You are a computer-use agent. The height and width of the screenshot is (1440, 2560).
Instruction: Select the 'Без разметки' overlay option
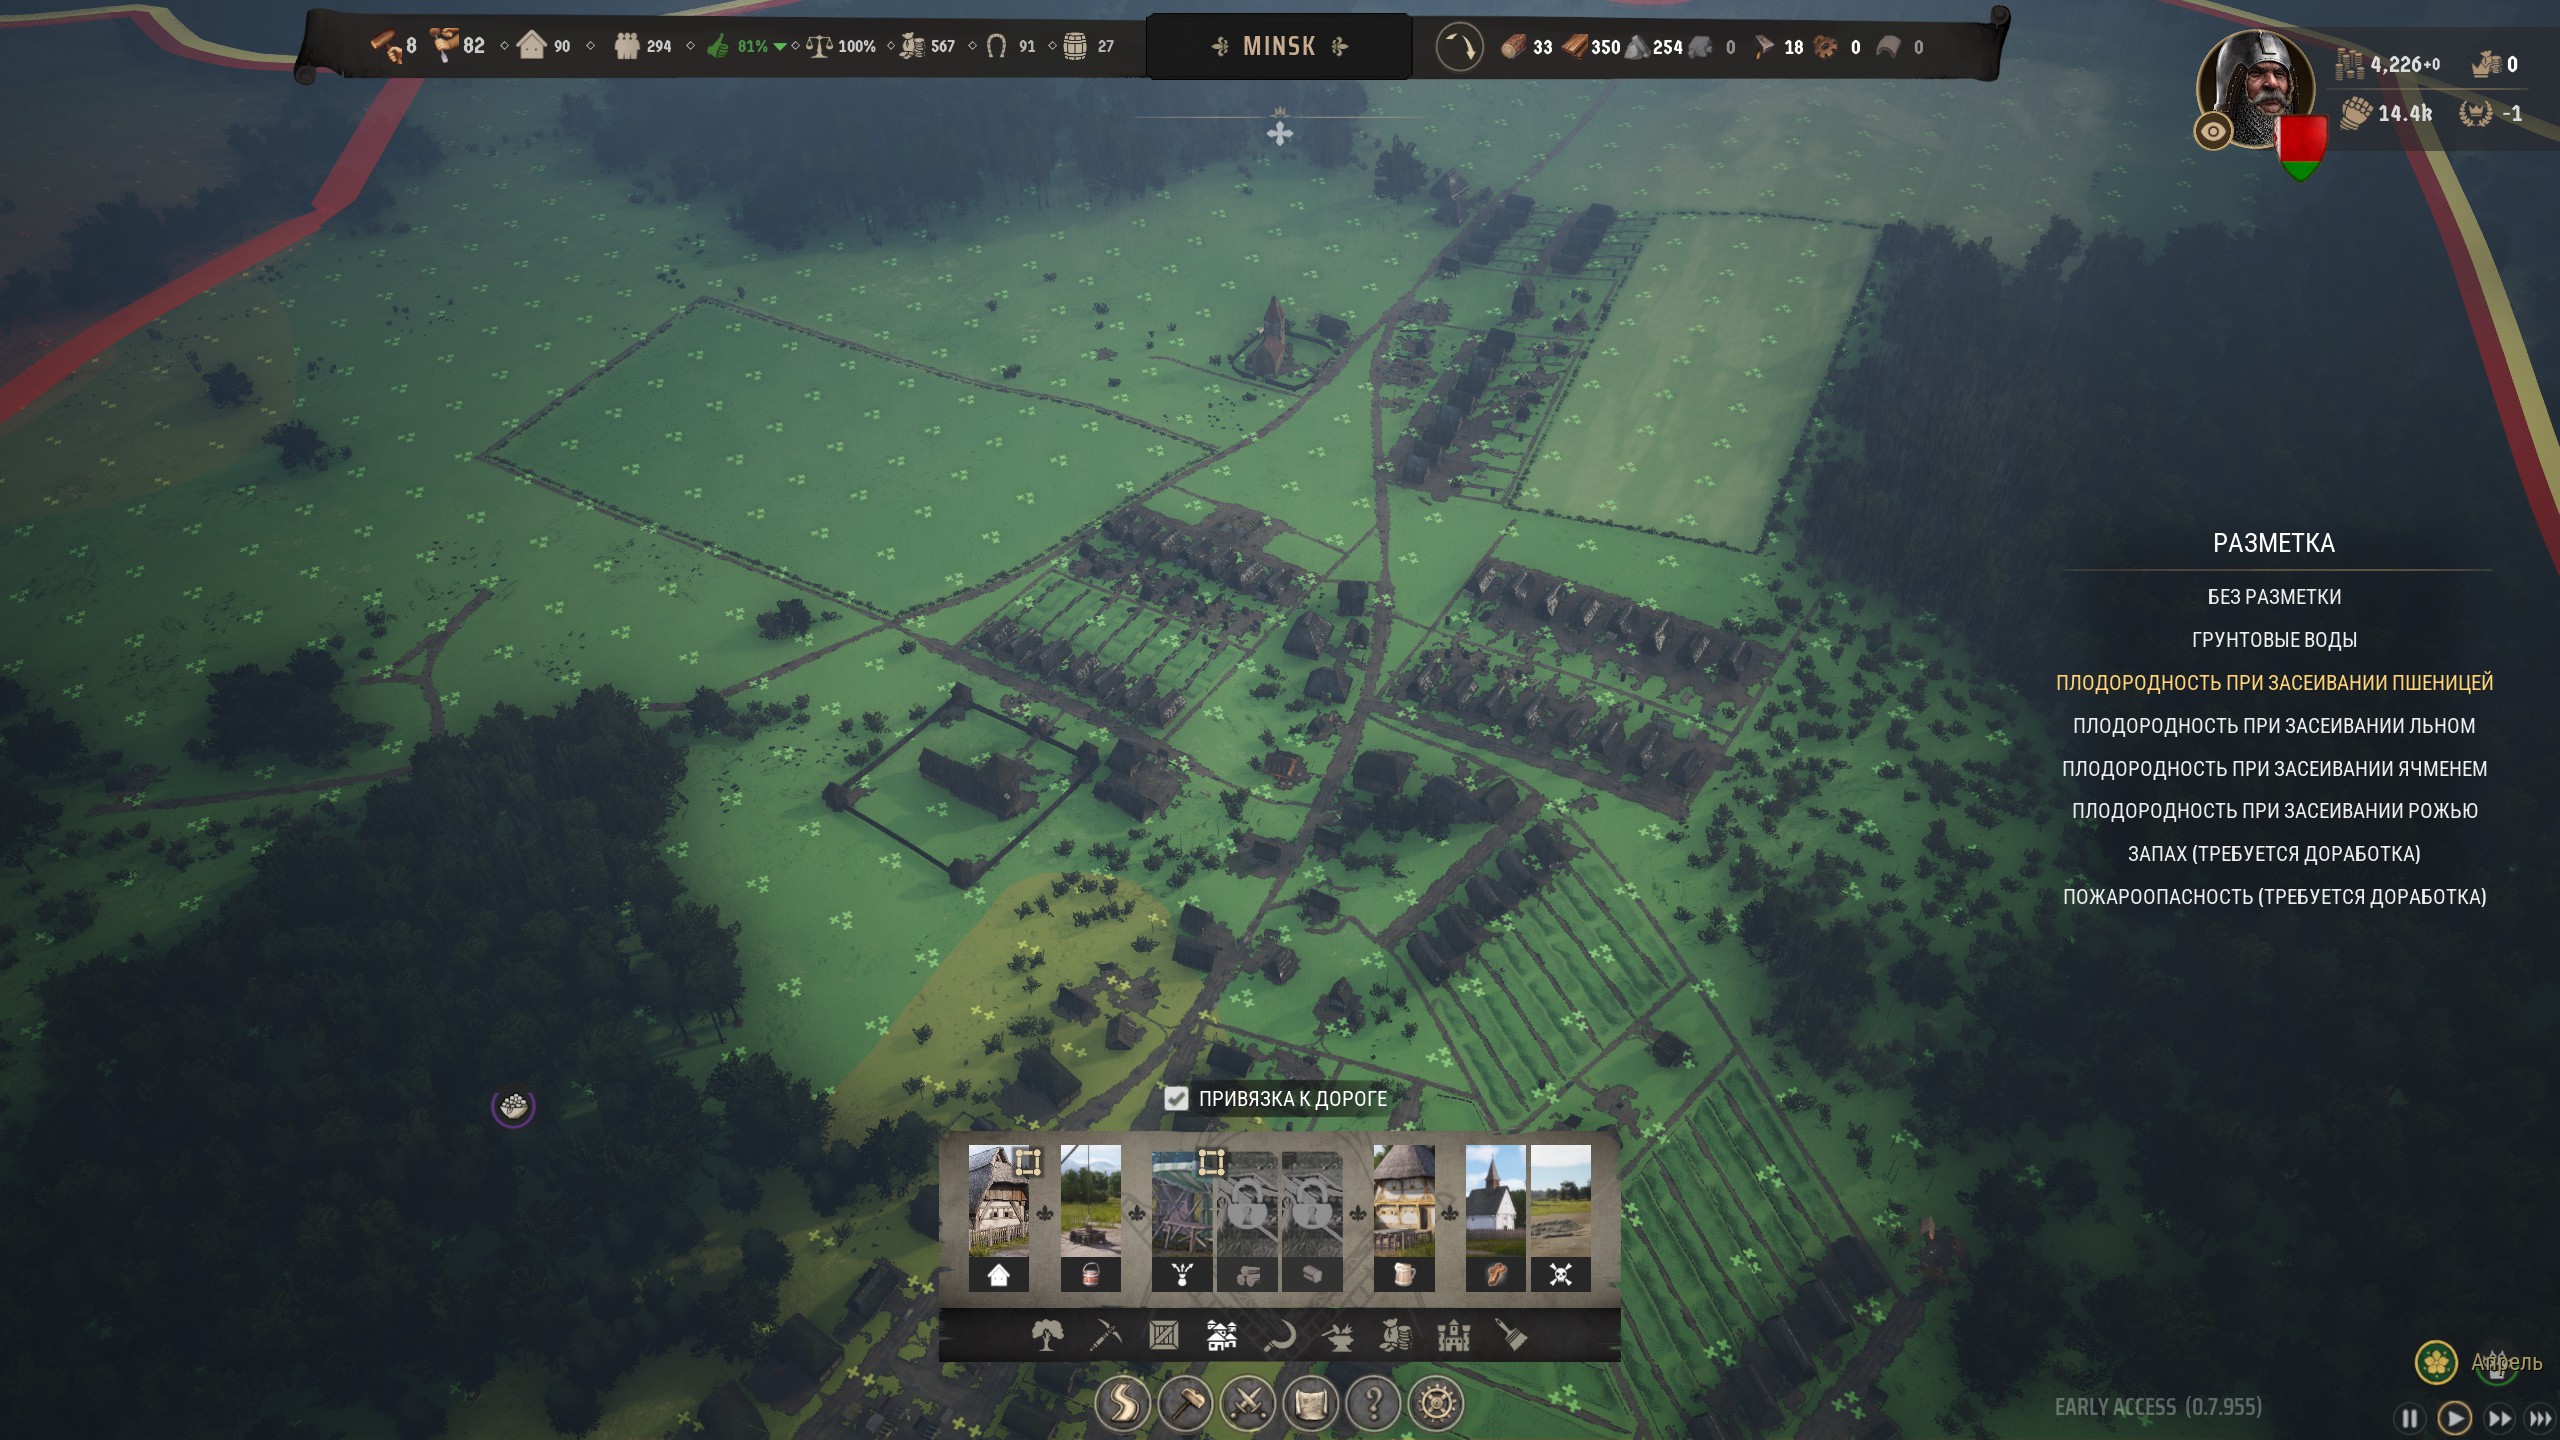pos(2274,597)
